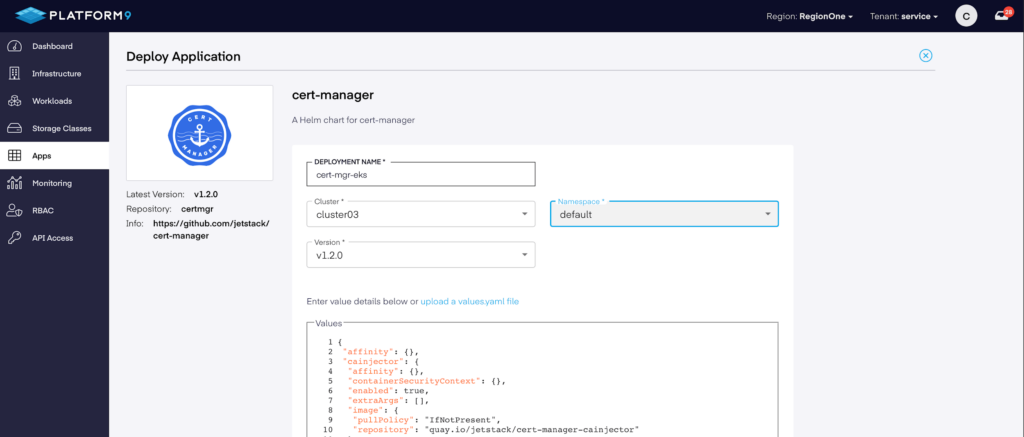Image resolution: width=1024 pixels, height=437 pixels.
Task: Click the Storage Classes drive icon
Action: pos(14,129)
